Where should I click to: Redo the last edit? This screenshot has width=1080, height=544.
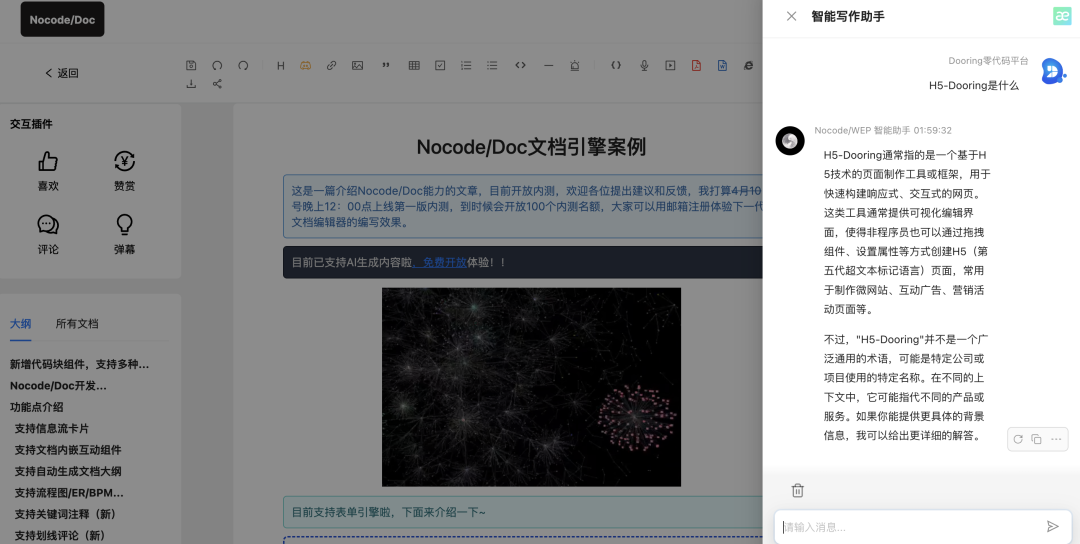click(243, 65)
